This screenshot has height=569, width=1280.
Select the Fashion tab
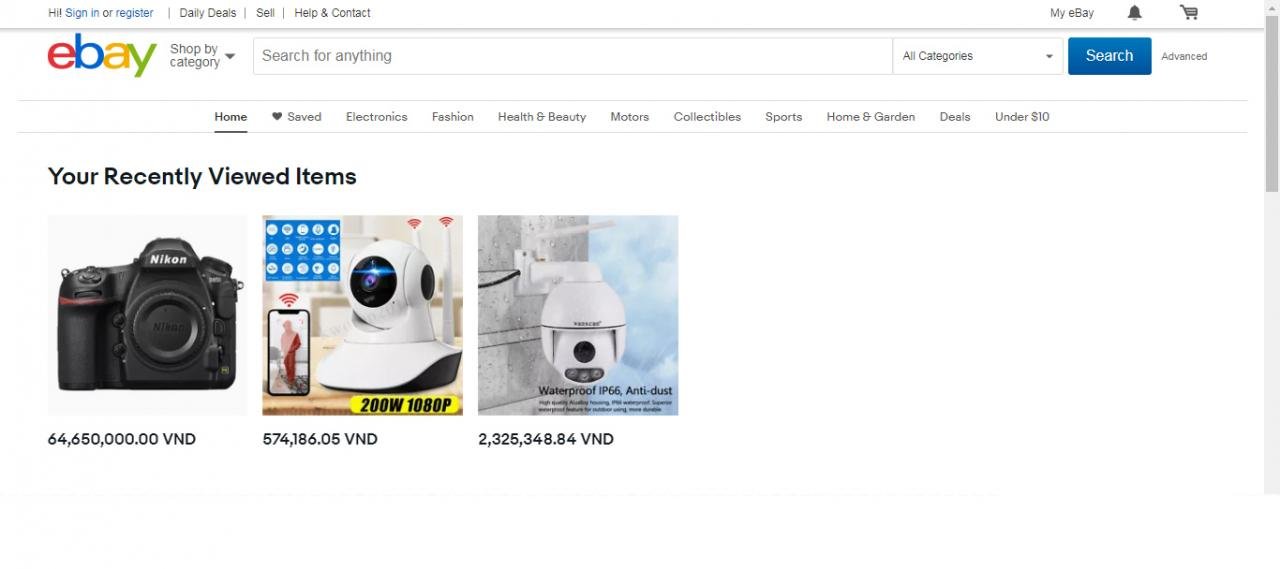pyautogui.click(x=453, y=117)
